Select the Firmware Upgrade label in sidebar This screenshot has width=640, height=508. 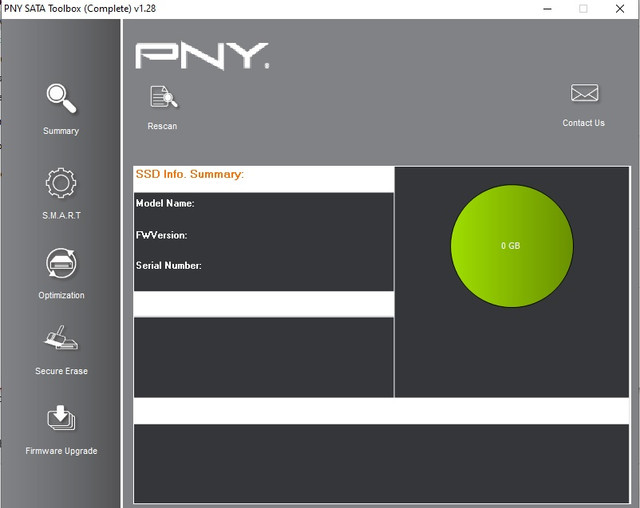coord(61,451)
